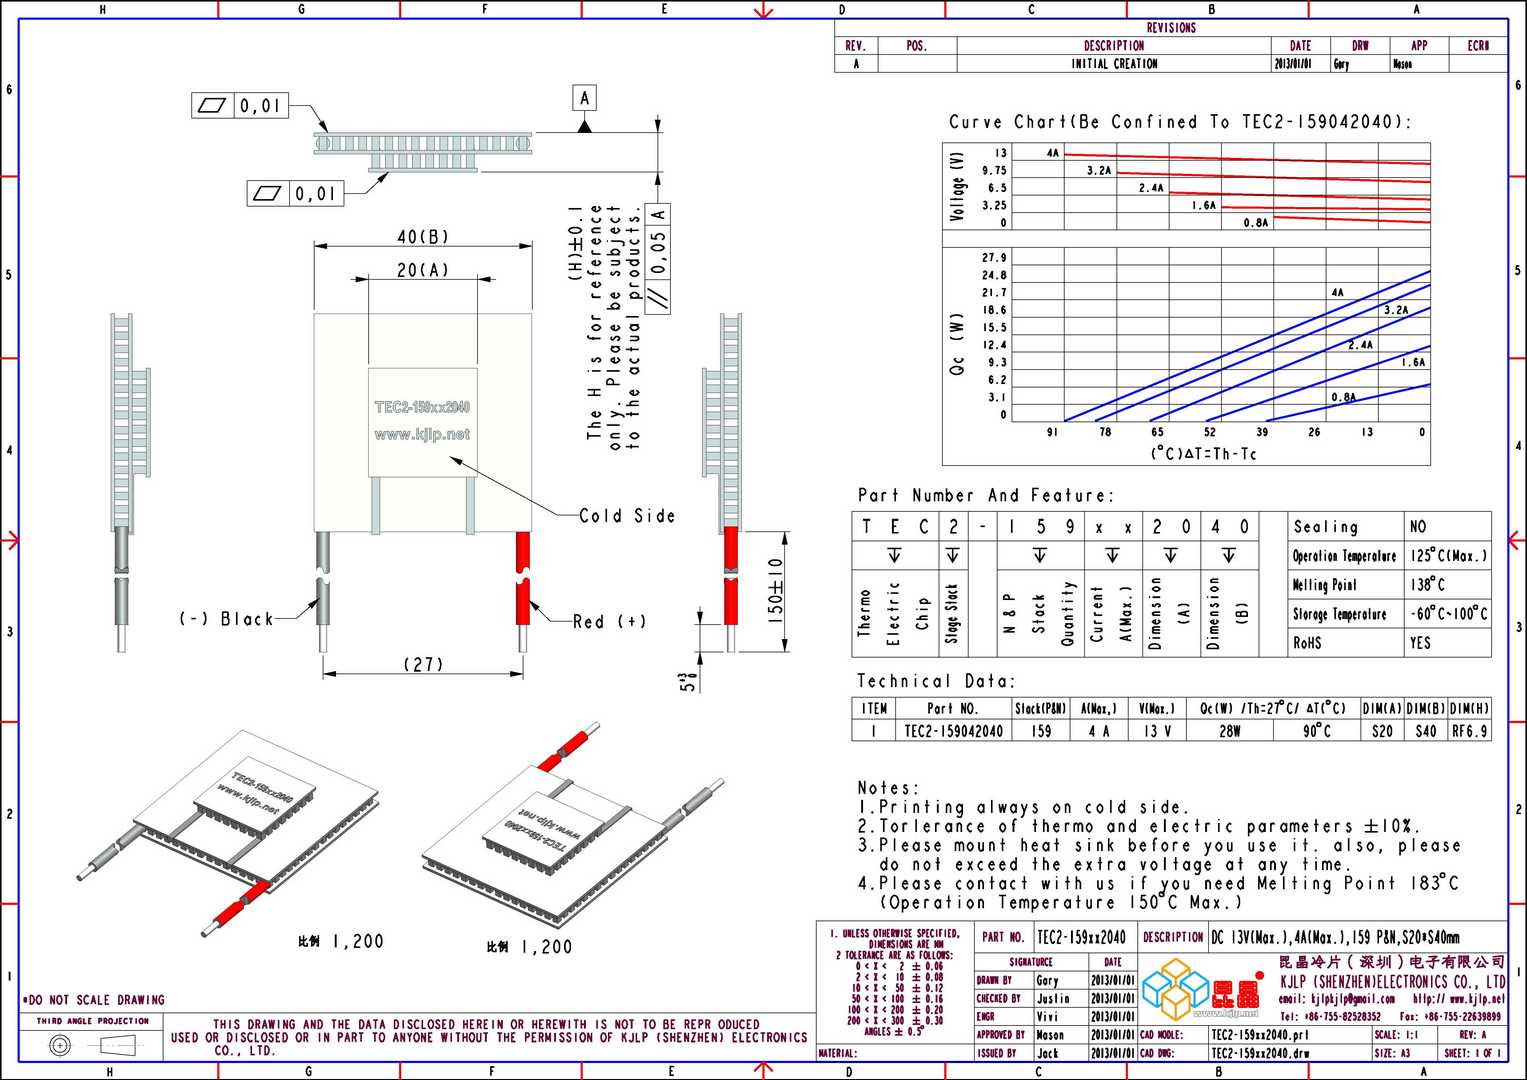Click note 2 about ±10% tolerance
Image resolution: width=1527 pixels, height=1080 pixels.
1139,826
